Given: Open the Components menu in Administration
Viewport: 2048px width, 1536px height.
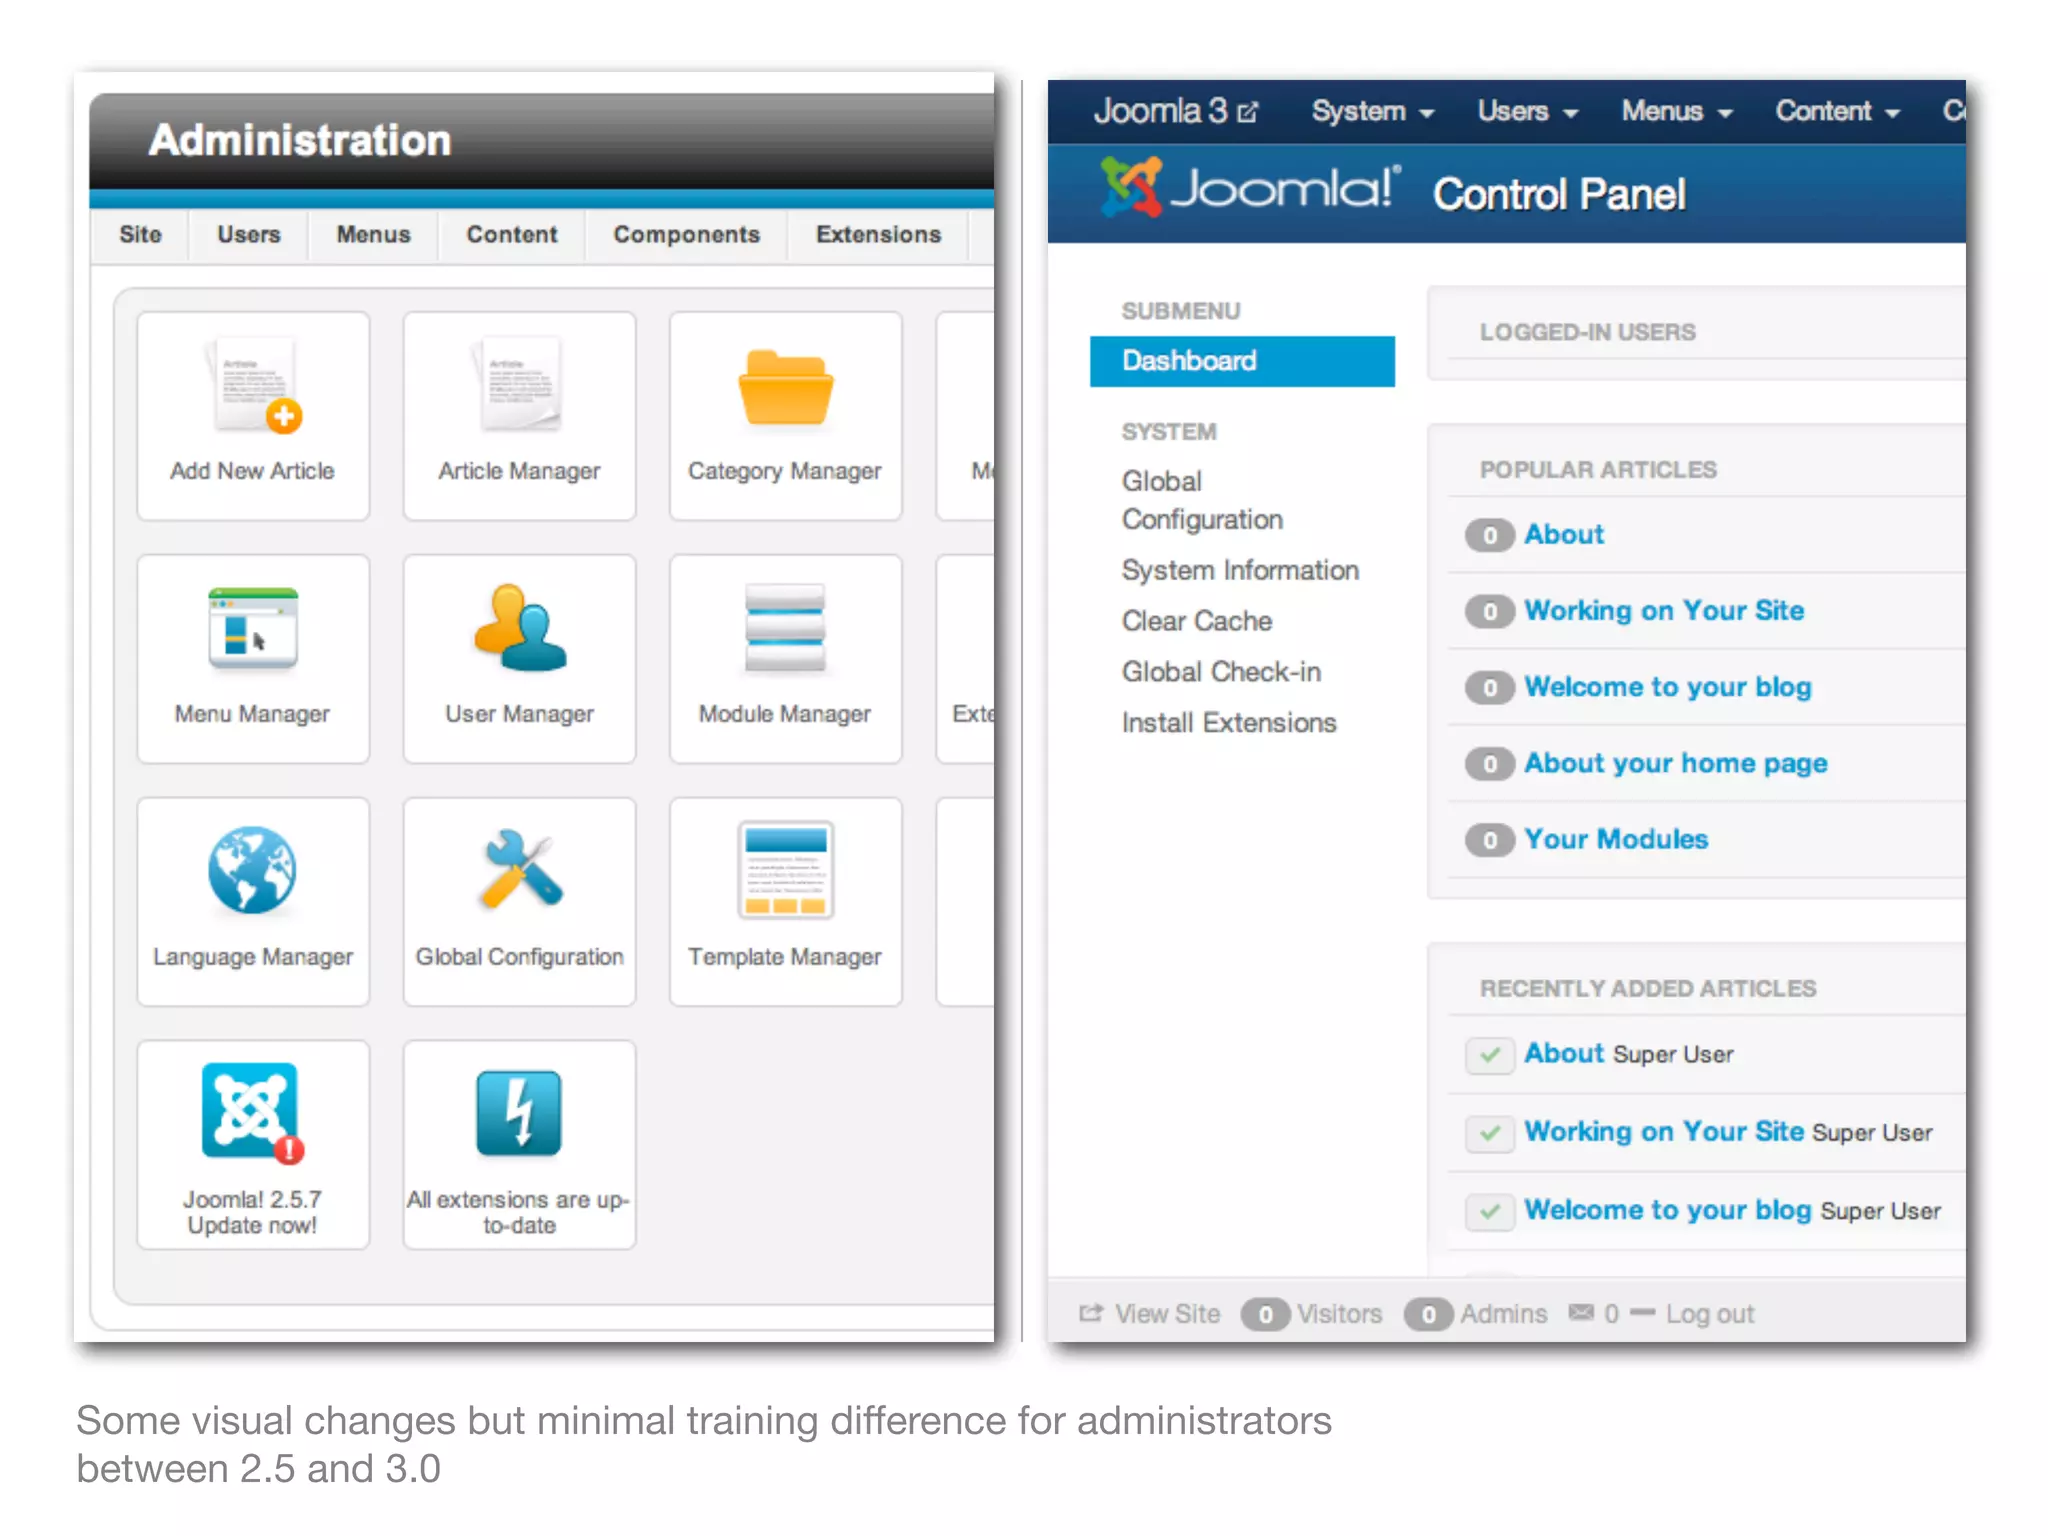Looking at the screenshot, I should tap(687, 235).
